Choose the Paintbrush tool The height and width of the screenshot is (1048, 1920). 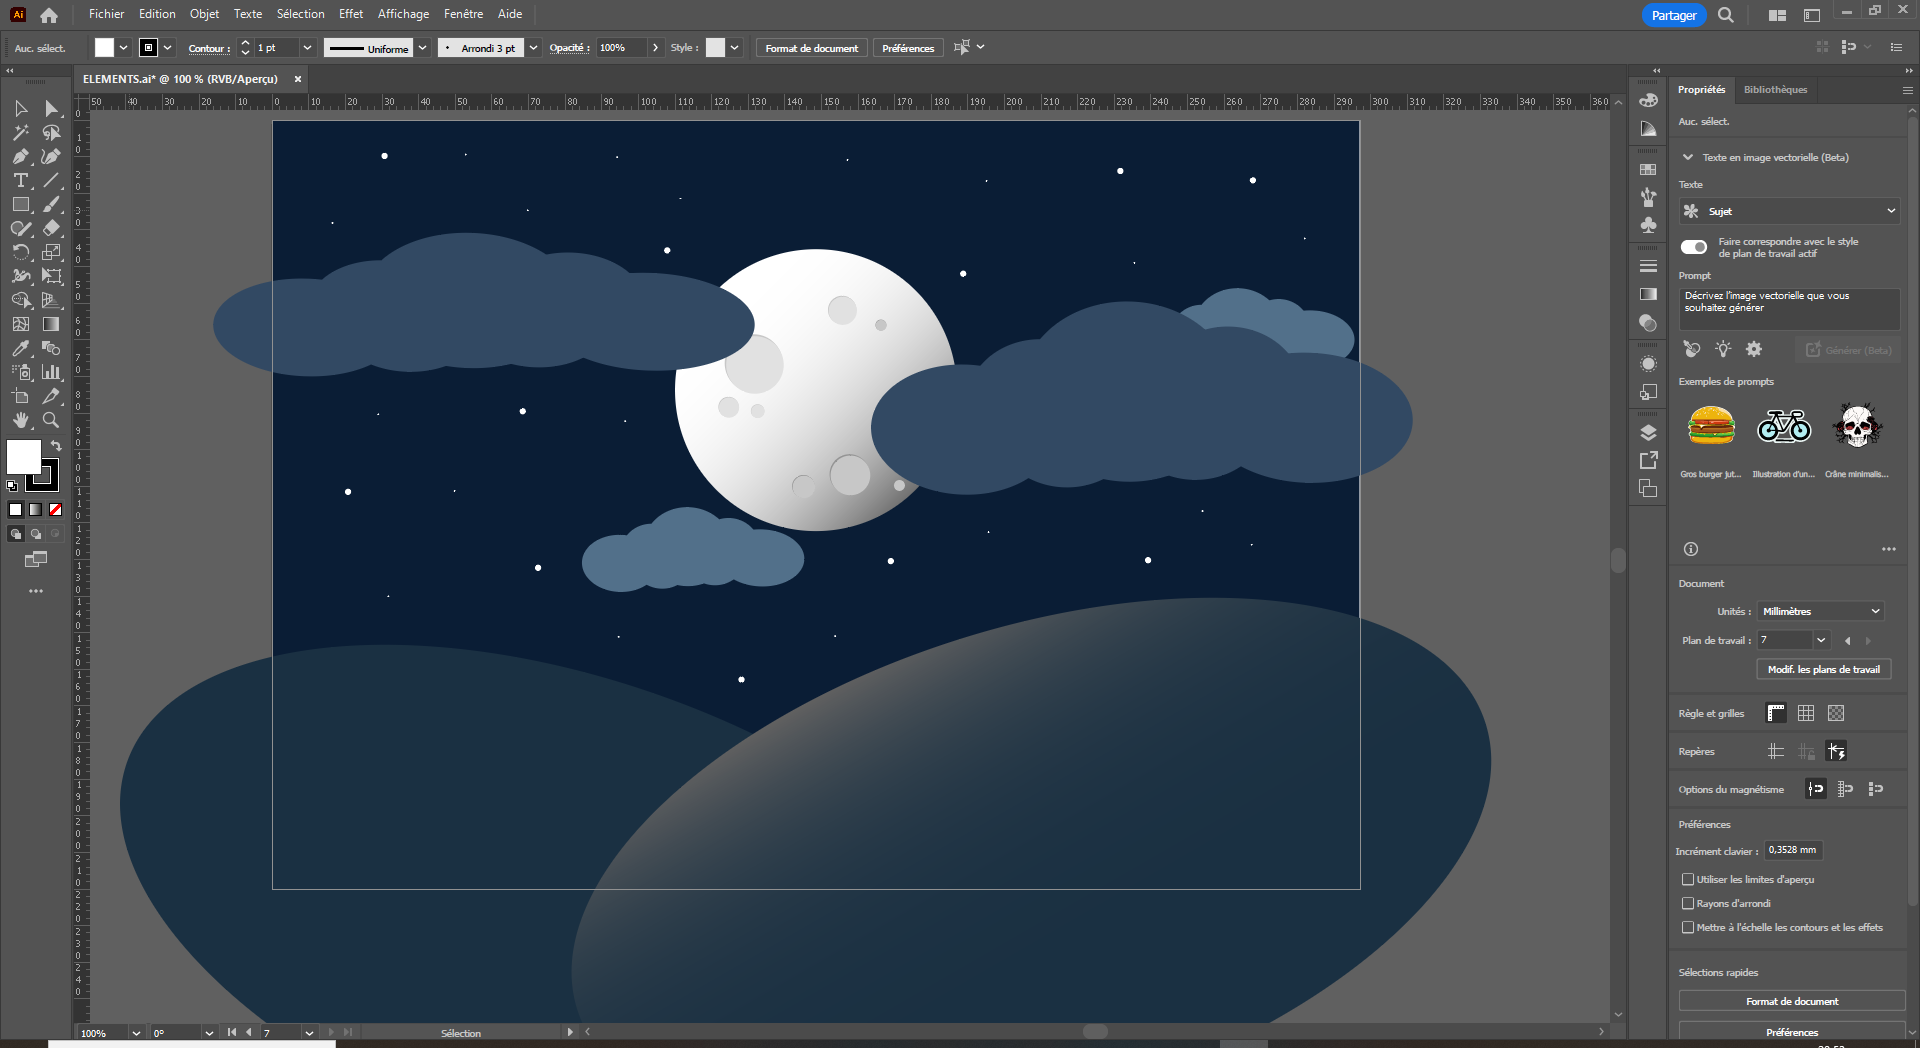pyautogui.click(x=52, y=204)
